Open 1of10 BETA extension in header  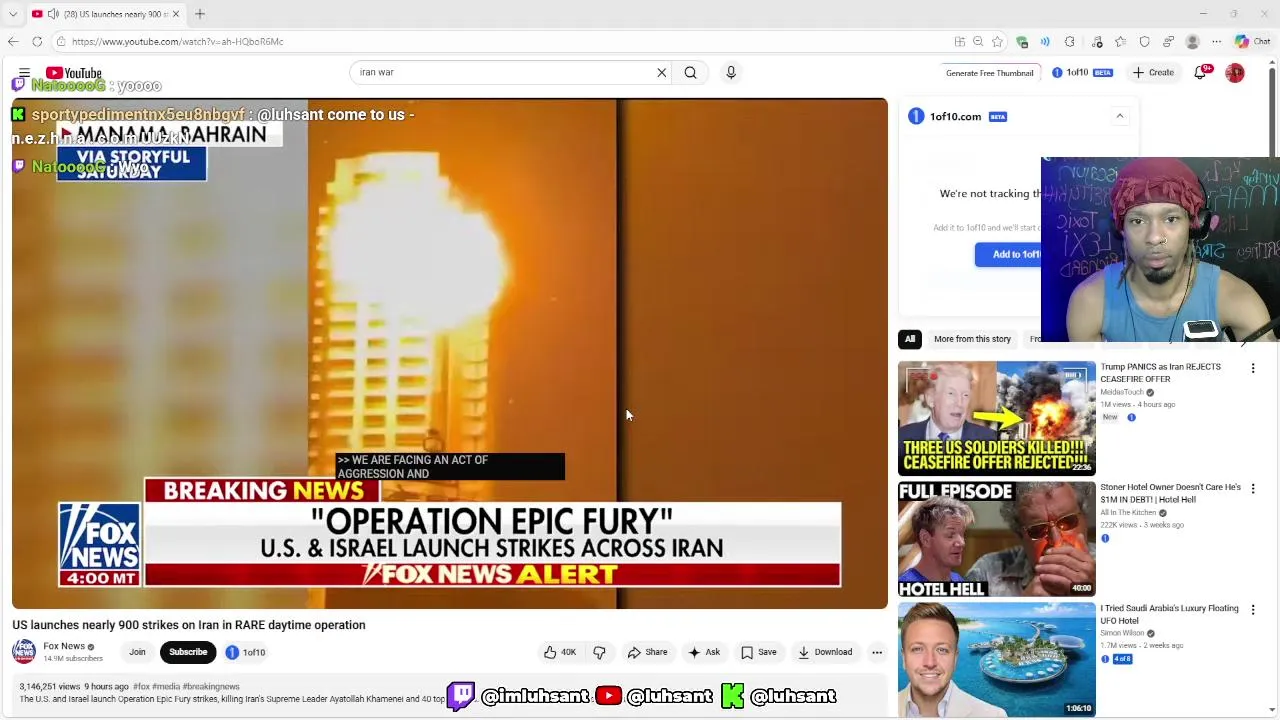1082,72
